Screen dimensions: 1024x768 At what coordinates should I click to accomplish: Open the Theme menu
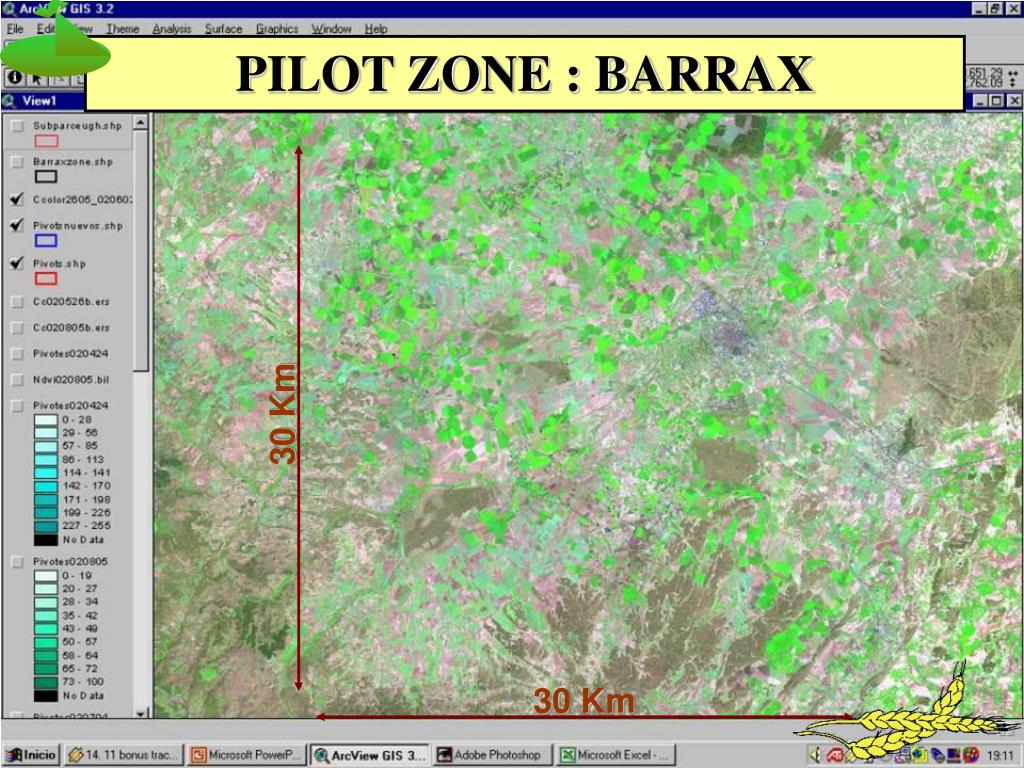pyautogui.click(x=123, y=29)
